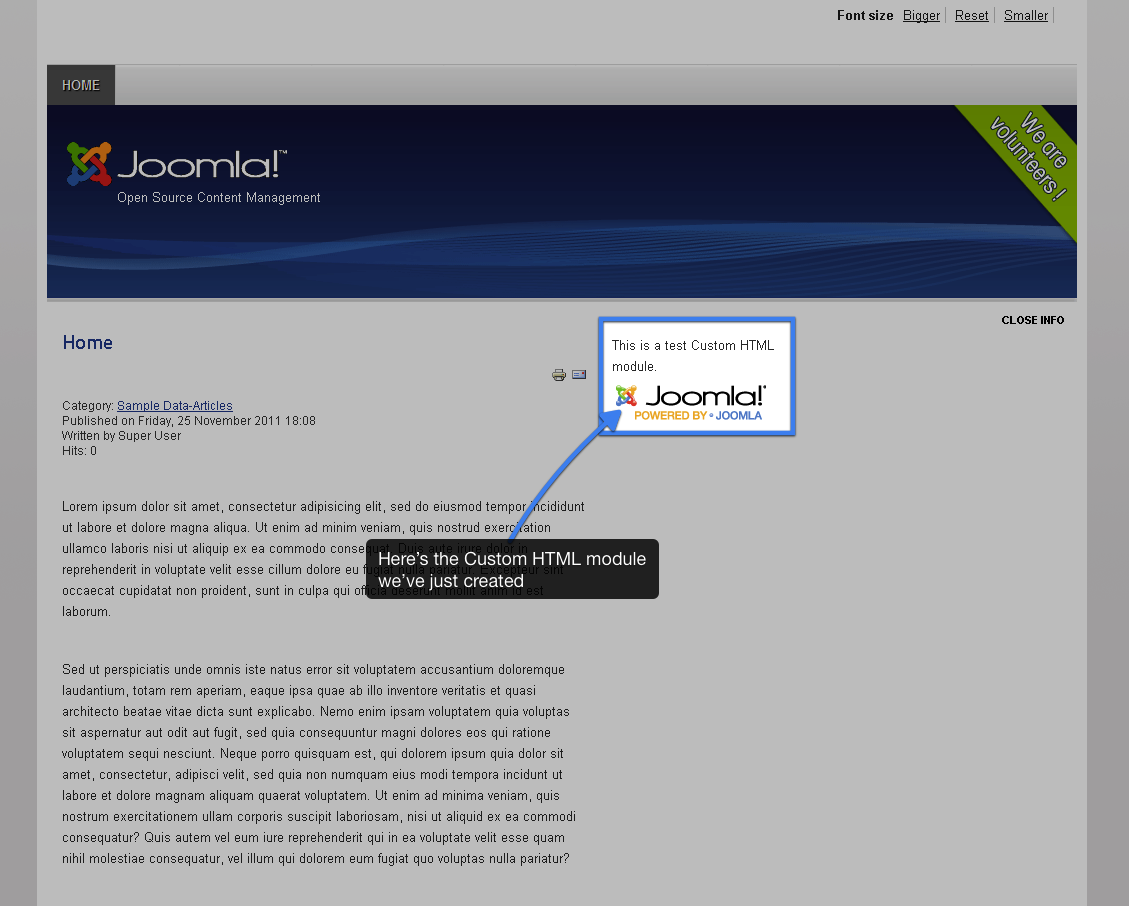Click the Home article heading
Viewport: 1129px width, 906px height.
[x=87, y=342]
